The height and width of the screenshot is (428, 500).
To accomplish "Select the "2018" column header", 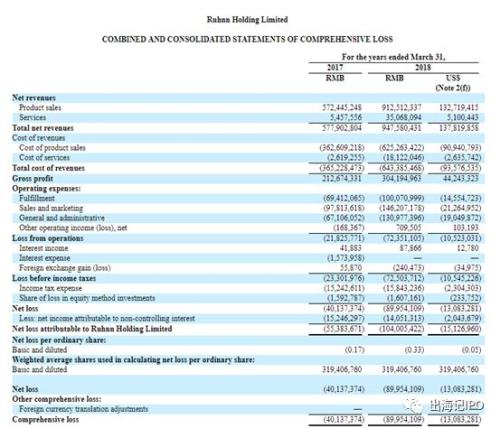I will 423,67.
